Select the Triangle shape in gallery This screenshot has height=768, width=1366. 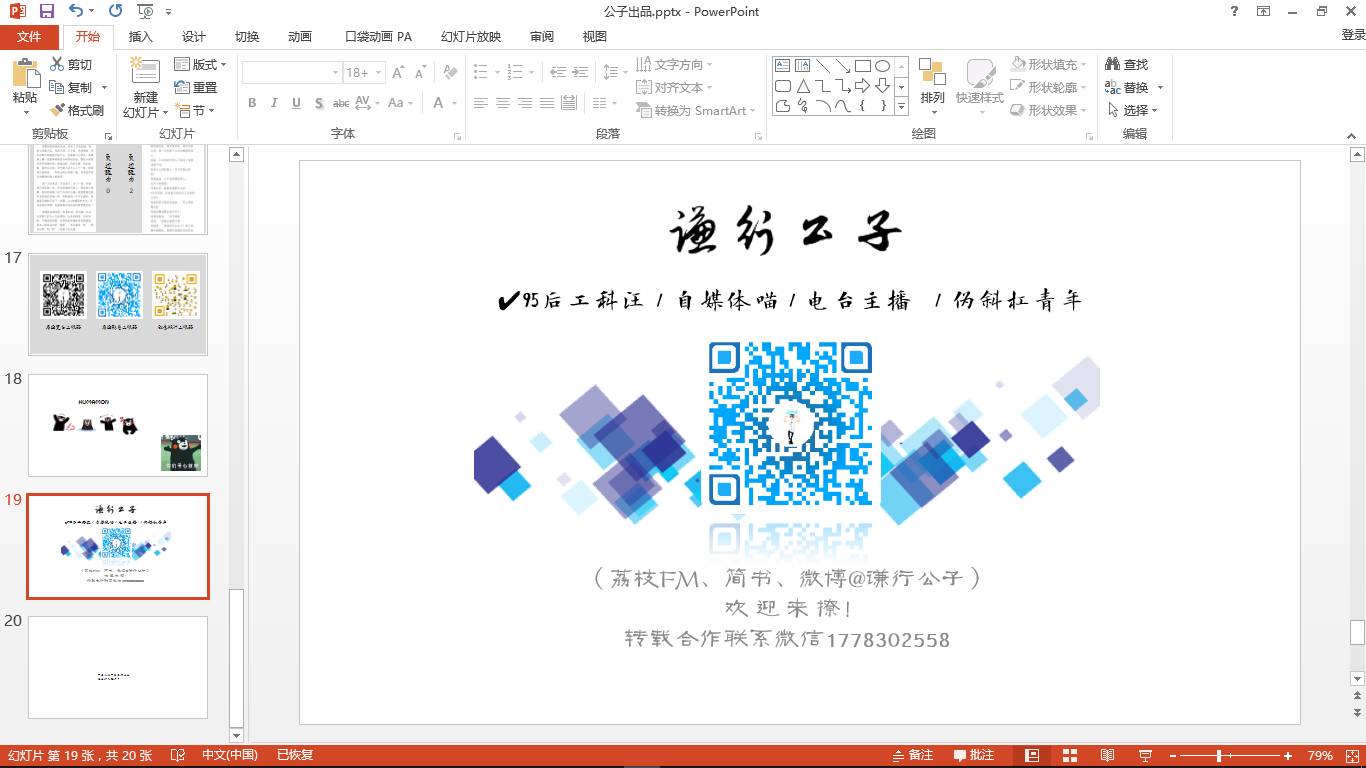[x=803, y=86]
